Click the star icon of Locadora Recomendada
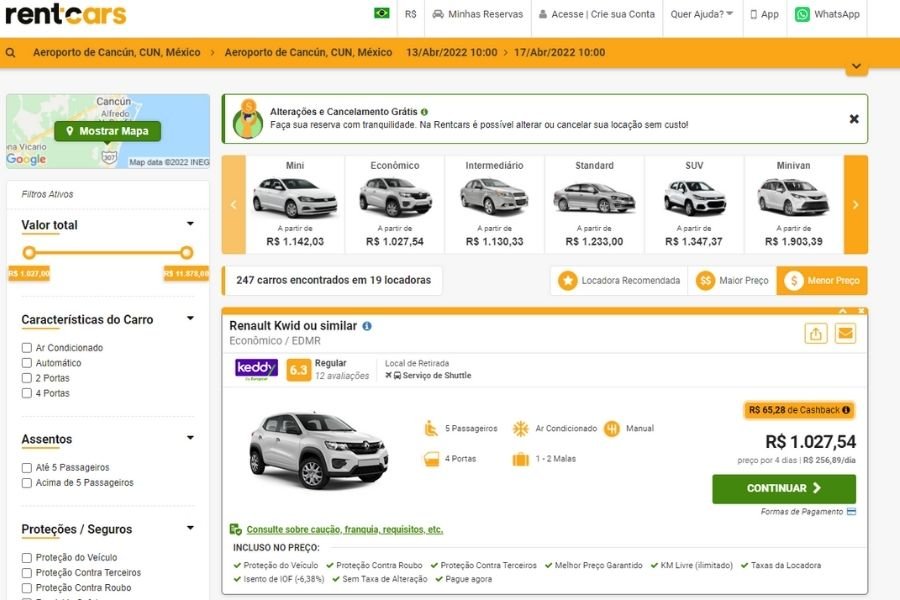 pos(568,281)
